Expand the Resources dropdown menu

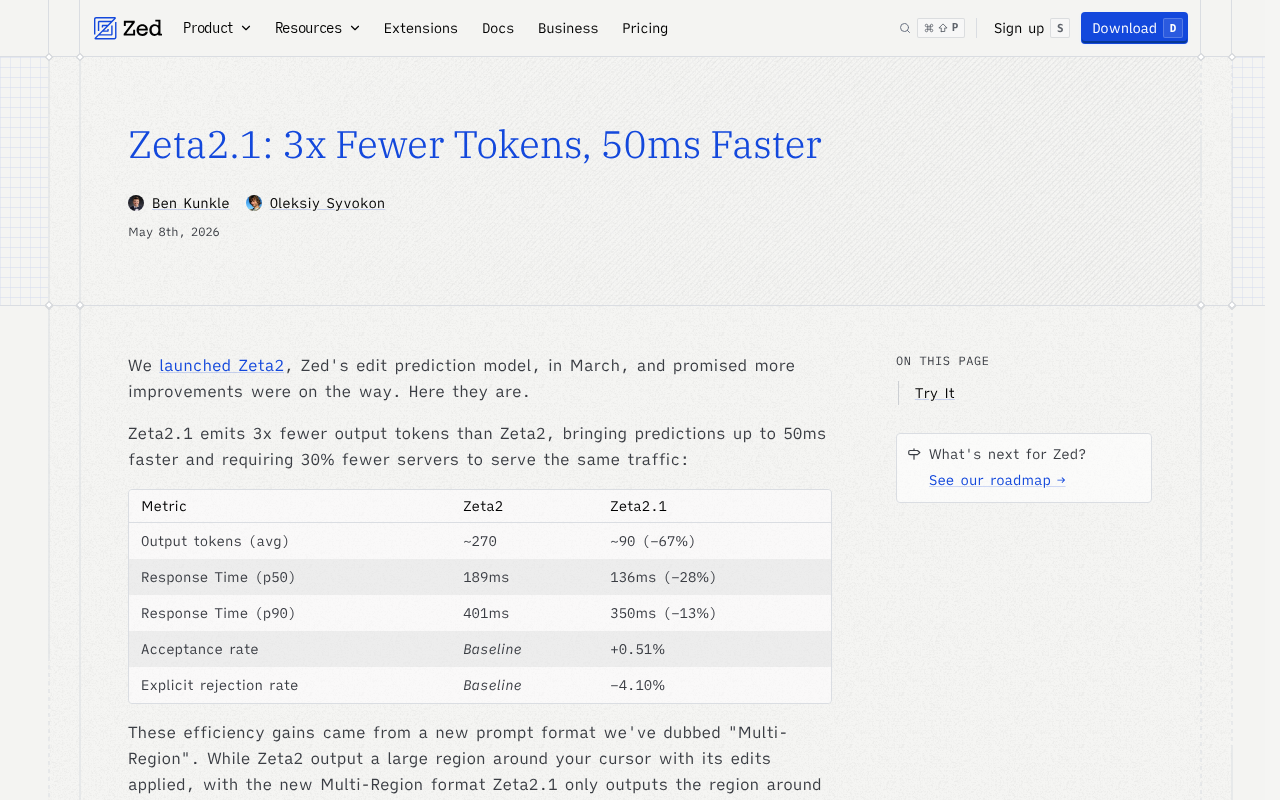[x=317, y=28]
